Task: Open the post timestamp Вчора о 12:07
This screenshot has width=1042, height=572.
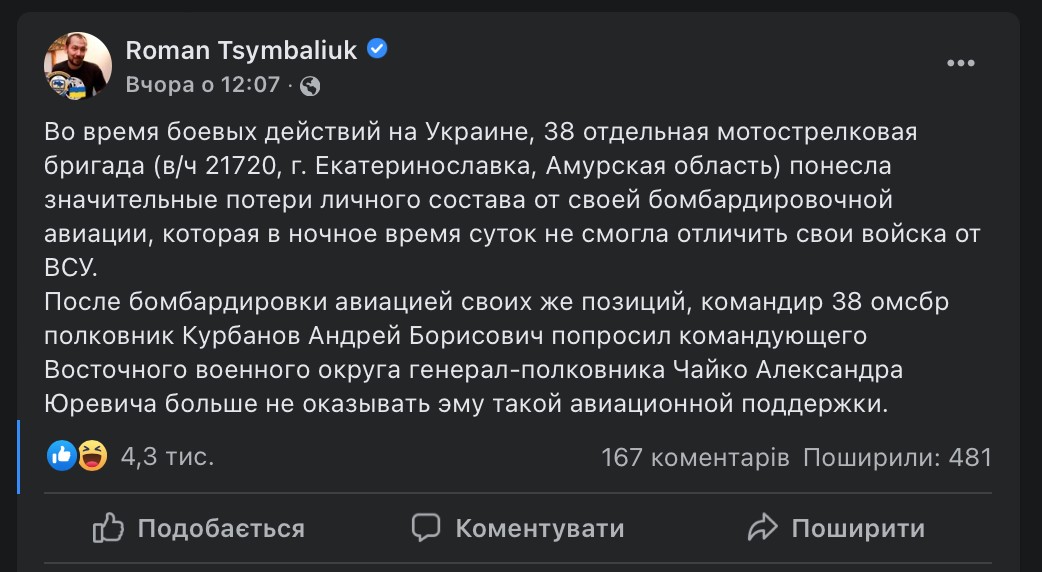Action: tap(203, 85)
